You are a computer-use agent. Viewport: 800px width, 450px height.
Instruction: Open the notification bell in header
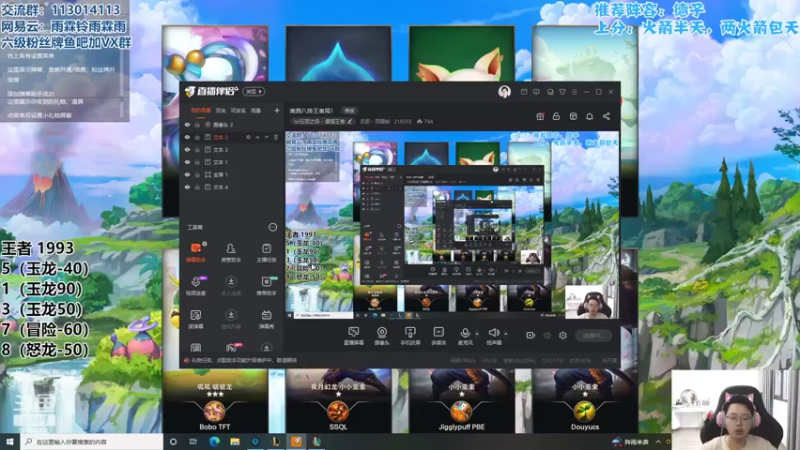[x=589, y=116]
